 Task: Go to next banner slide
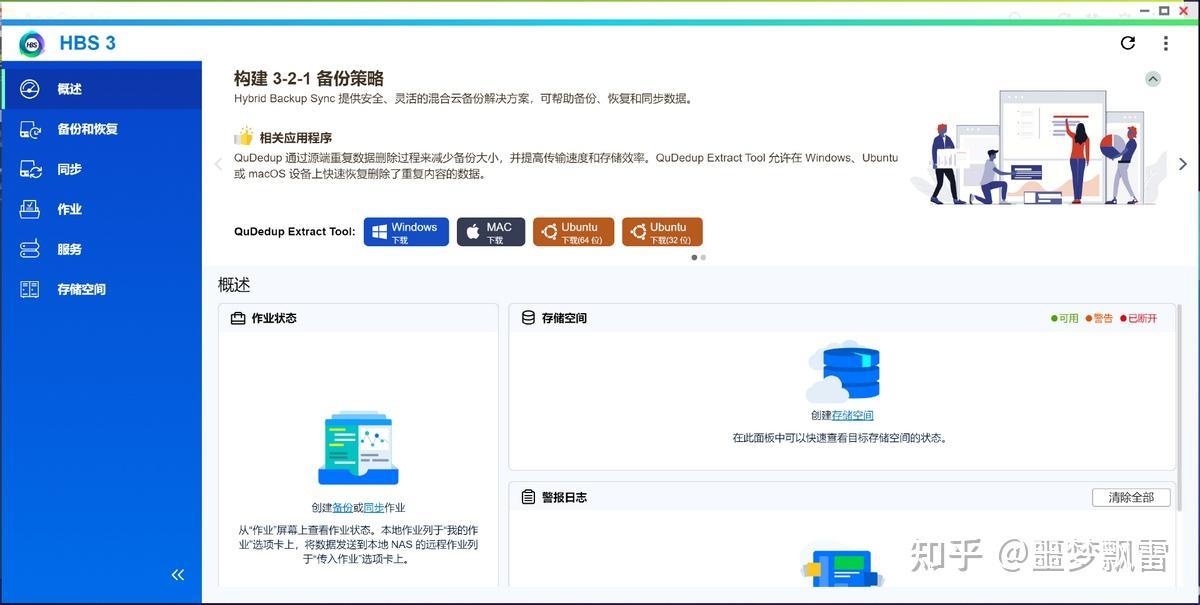pos(1183,163)
